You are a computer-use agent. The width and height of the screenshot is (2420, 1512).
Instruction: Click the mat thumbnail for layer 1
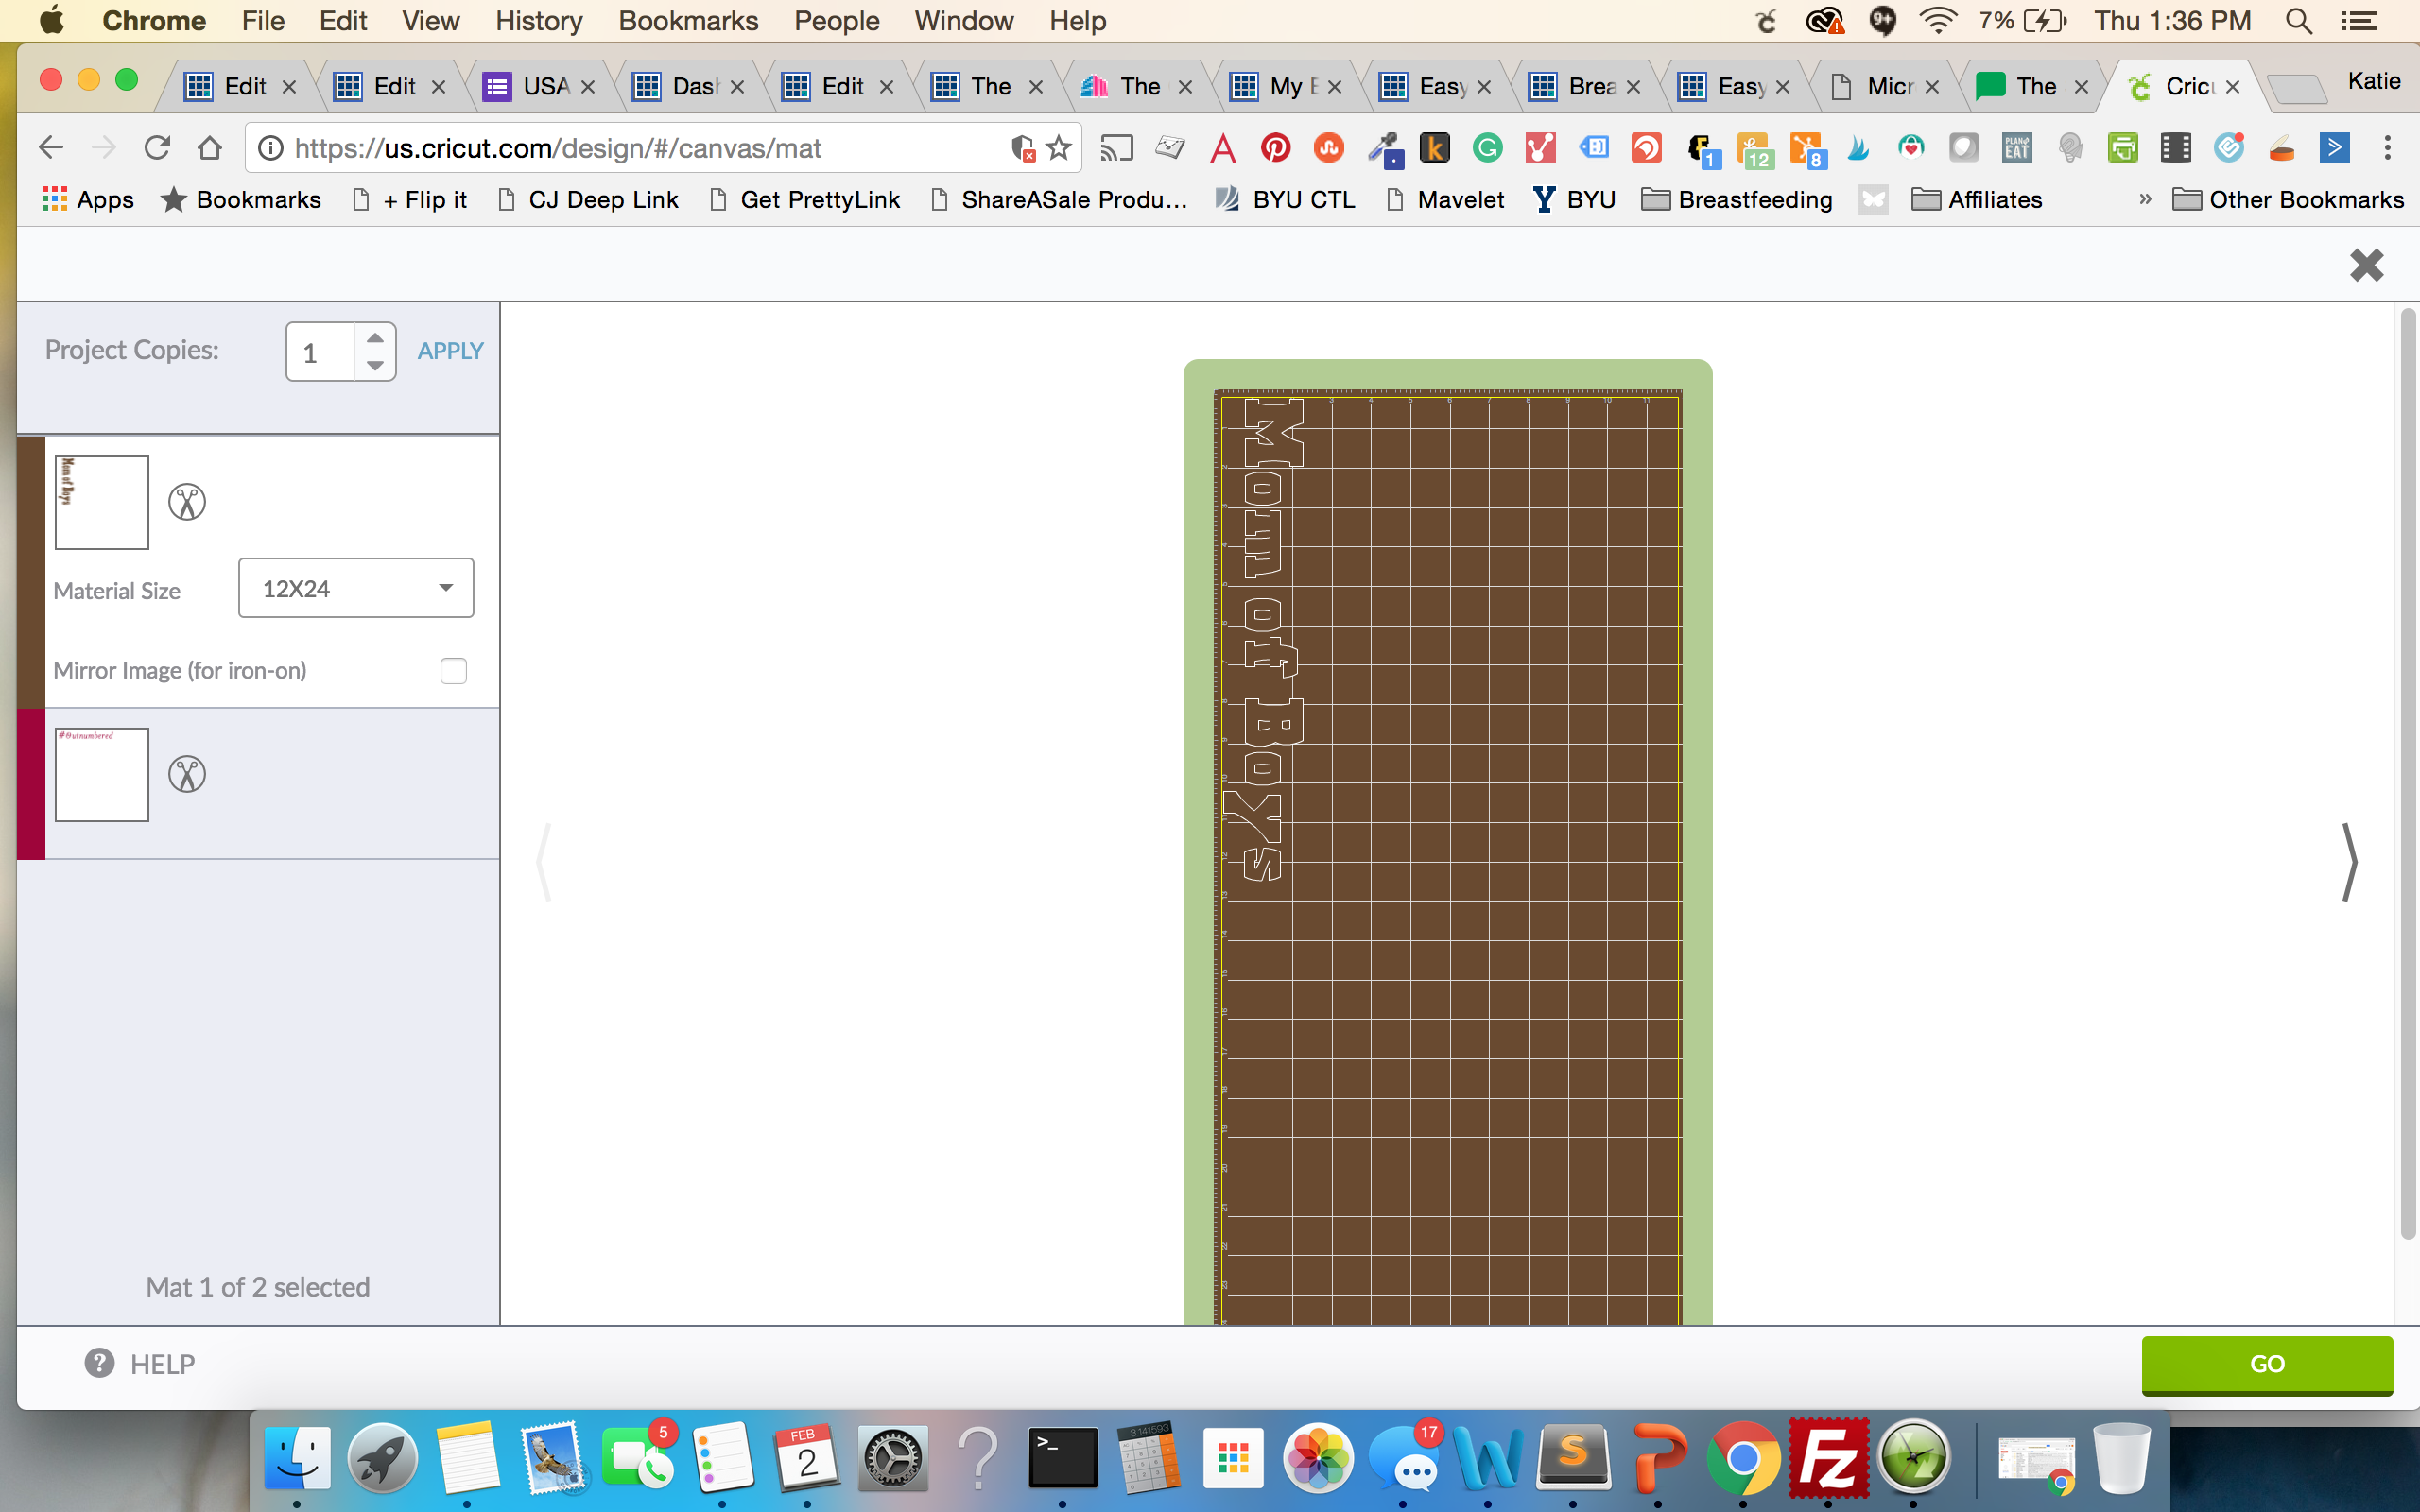coord(101,500)
